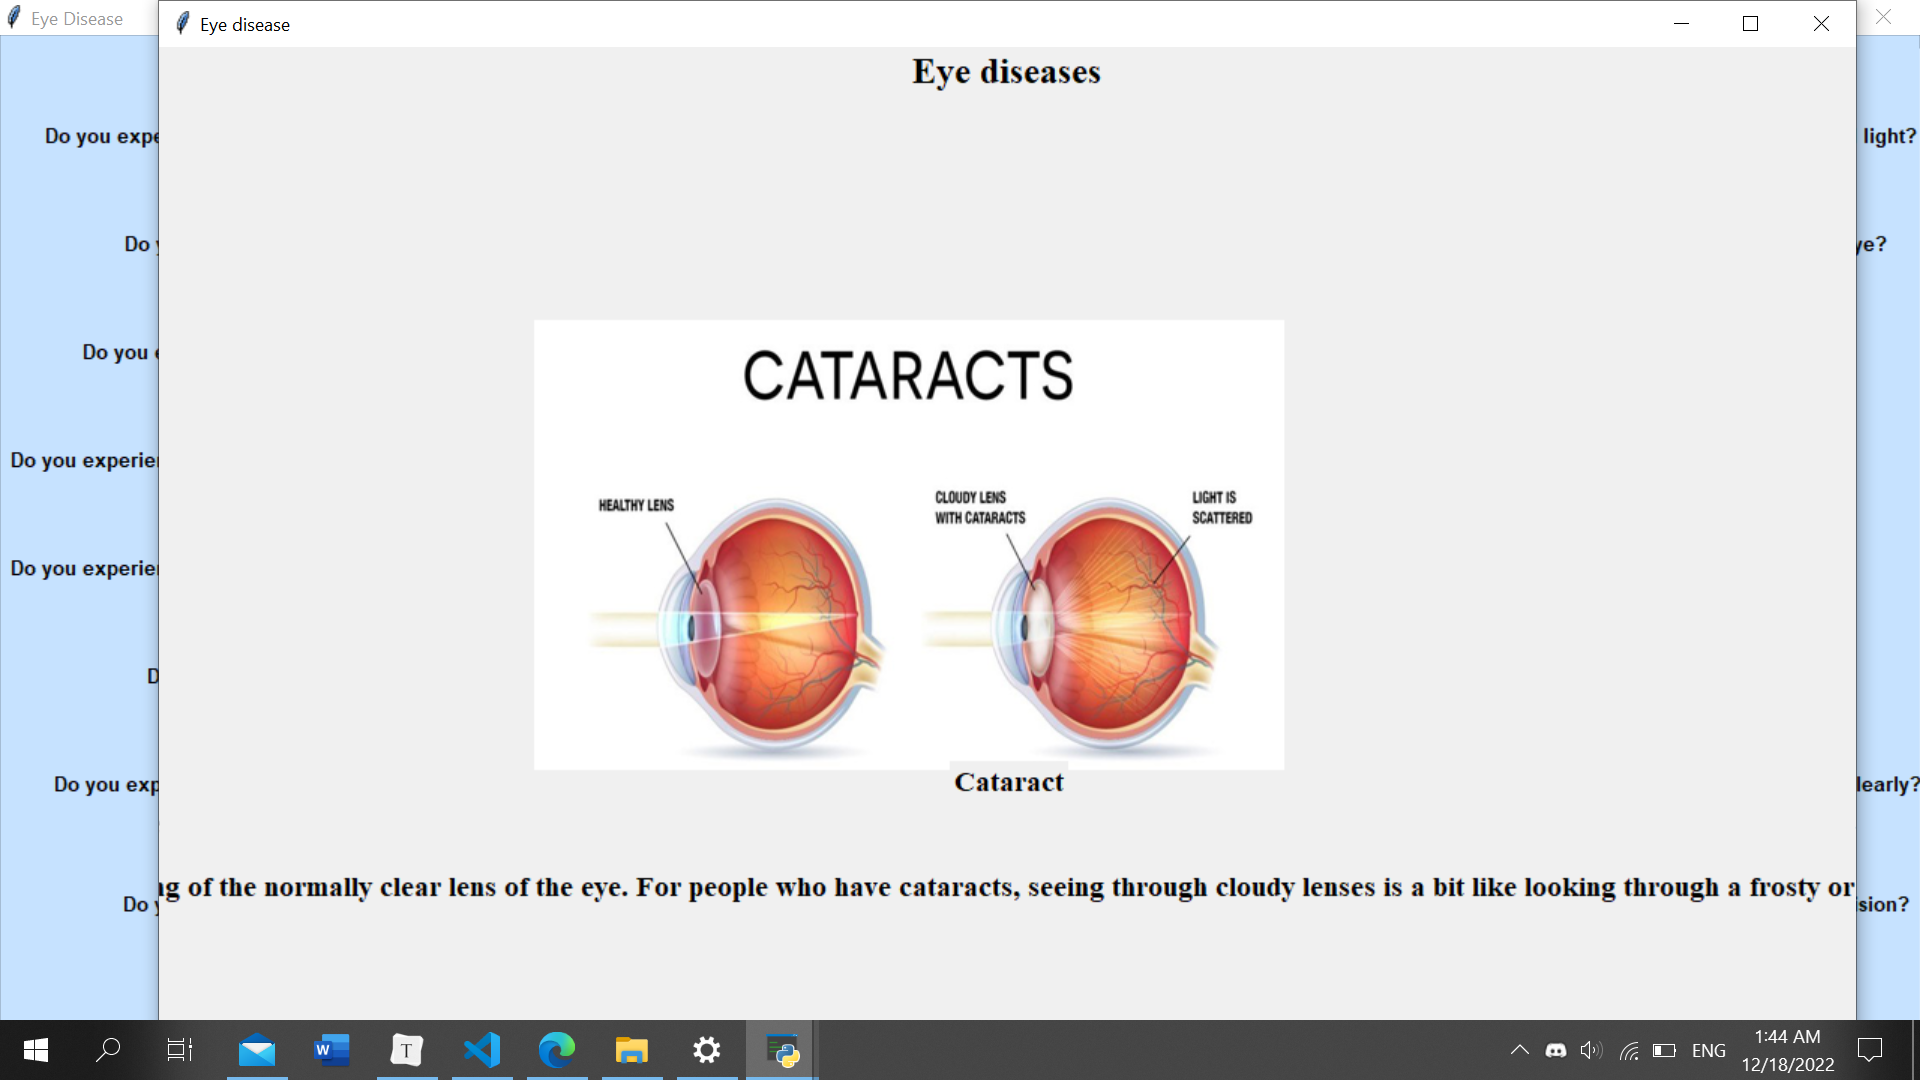Open Microsoft Word from the taskbar
Screen dimensions: 1920x1080
point(332,1050)
